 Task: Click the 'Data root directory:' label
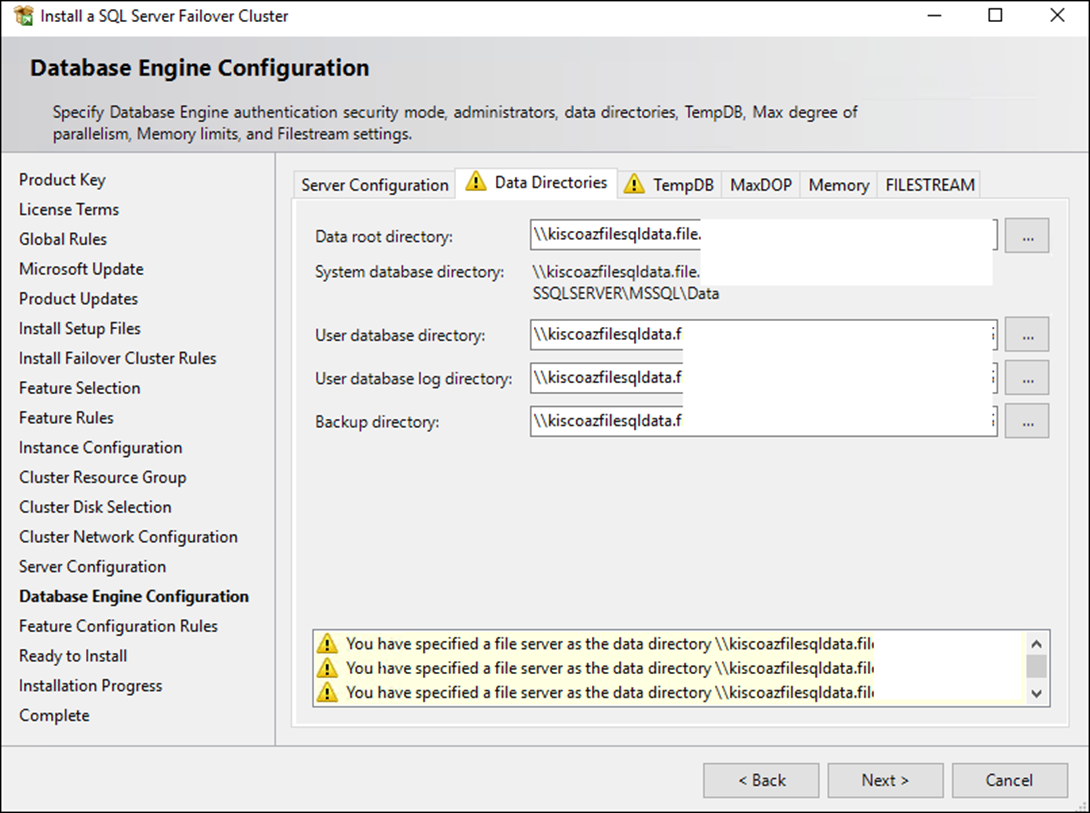click(384, 237)
